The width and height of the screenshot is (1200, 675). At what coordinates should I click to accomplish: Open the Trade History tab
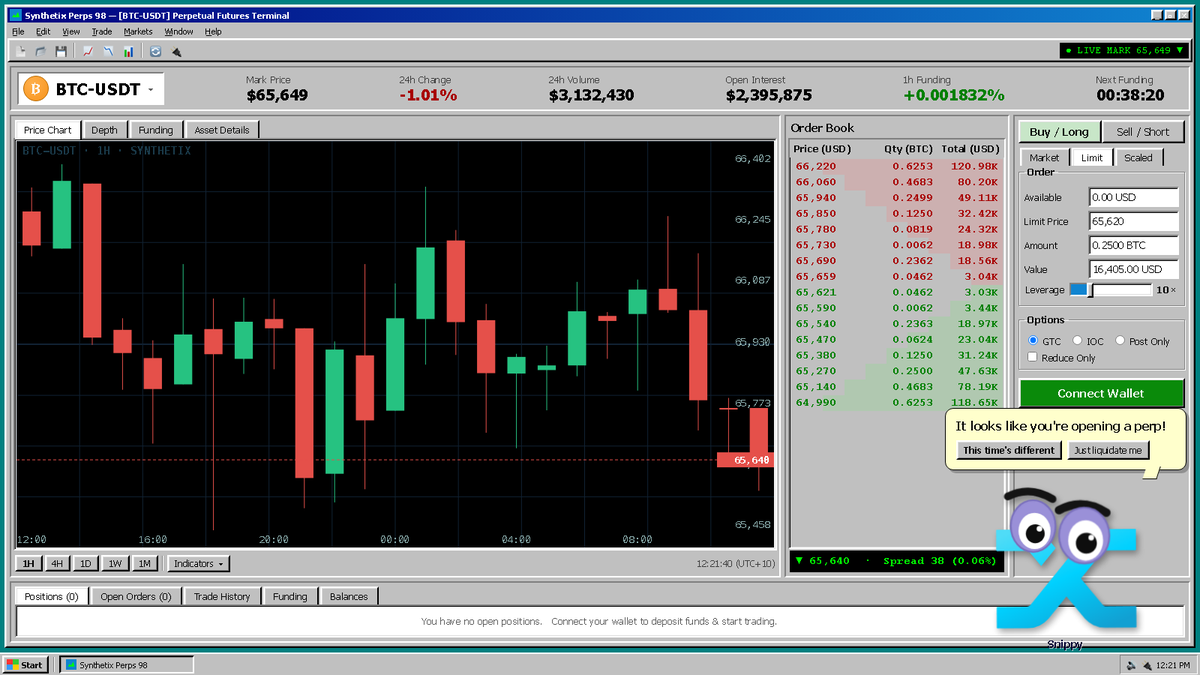coord(222,597)
